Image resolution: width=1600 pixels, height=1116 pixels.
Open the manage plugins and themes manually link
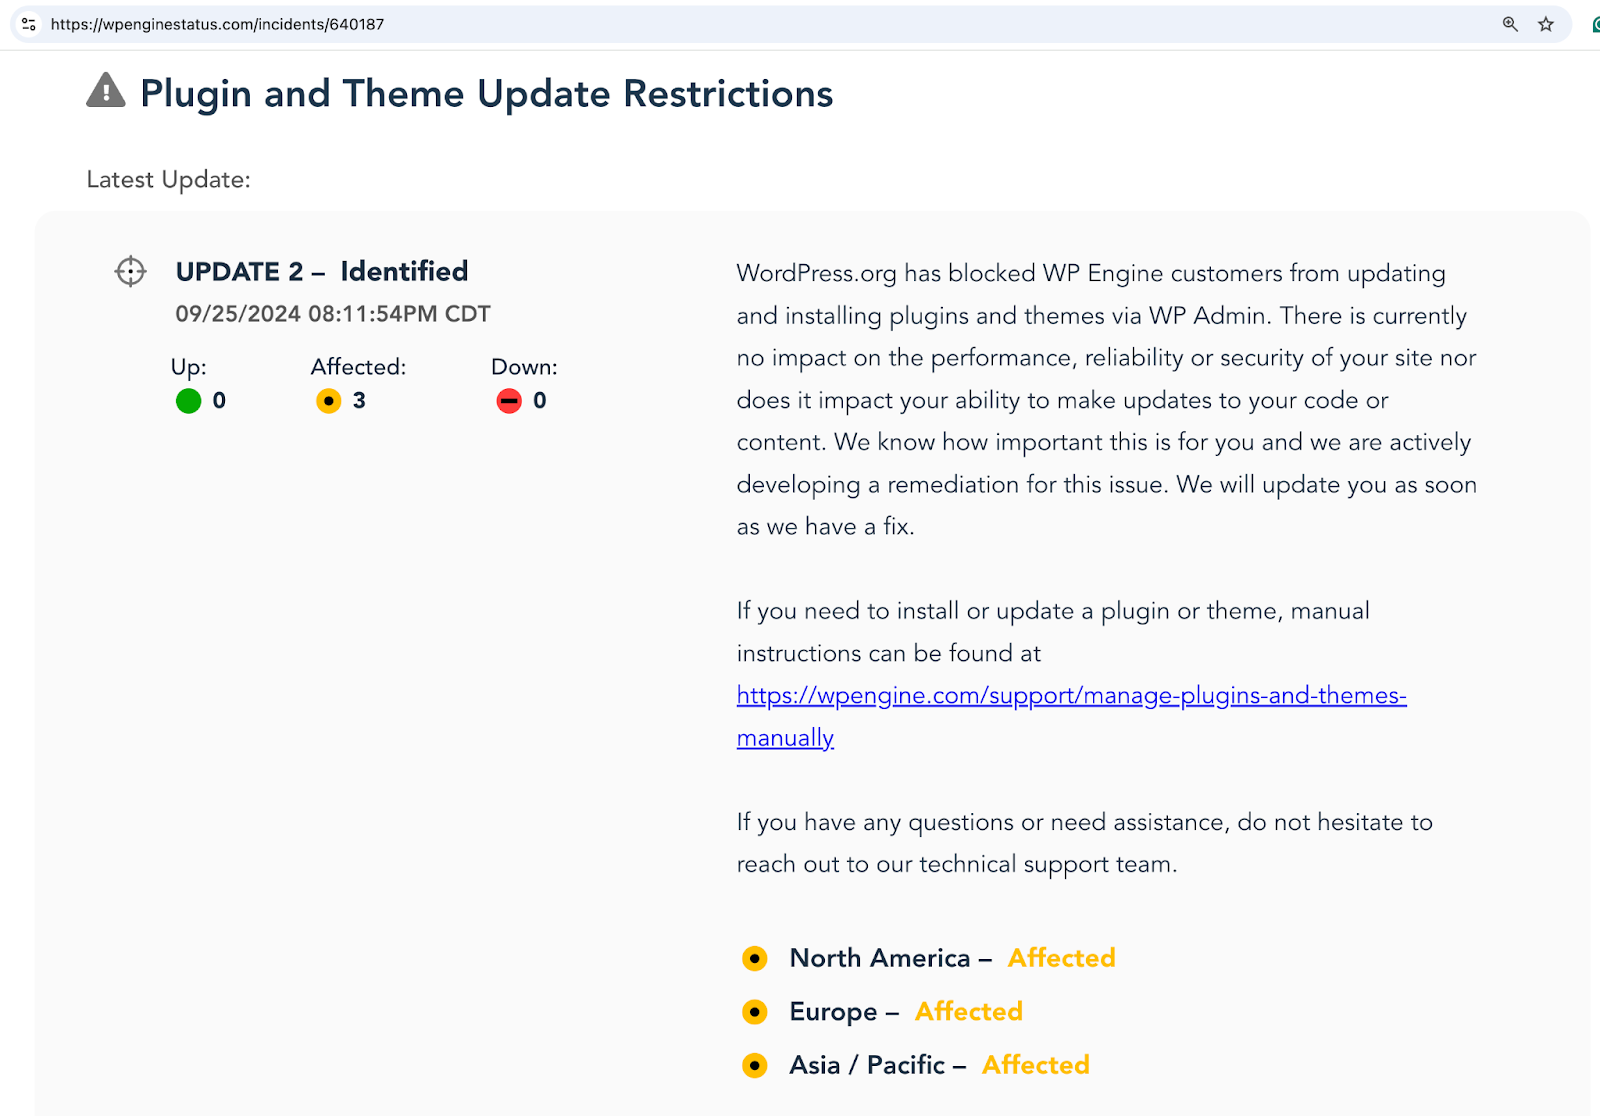coord(1071,696)
